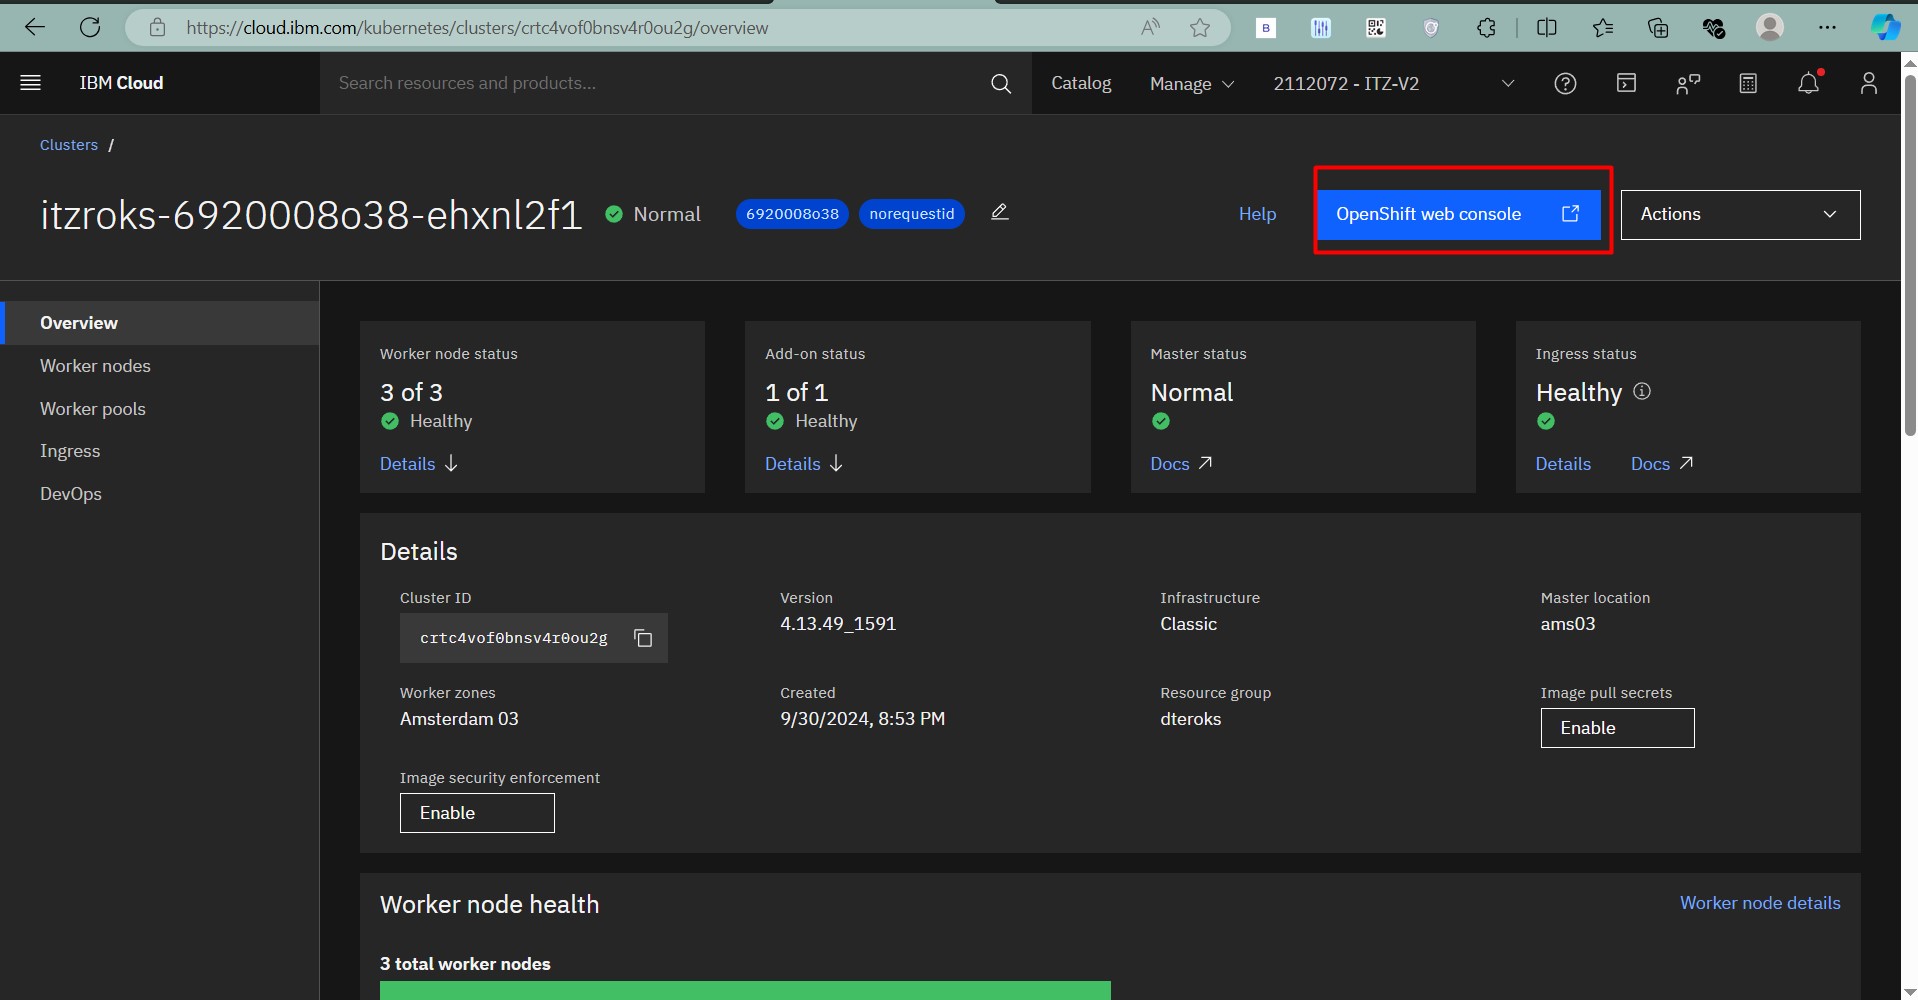Open split screen view

[1546, 27]
